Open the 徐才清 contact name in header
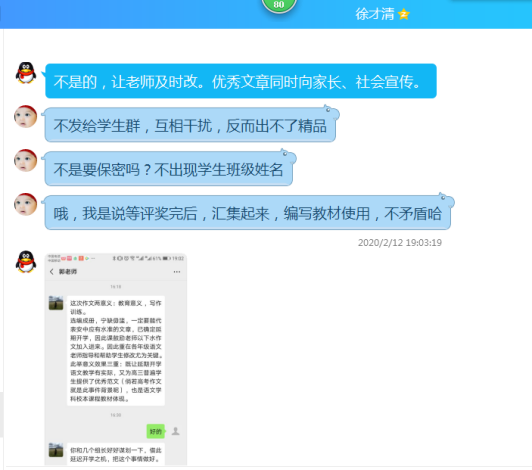The image size is (532, 470). click(x=375, y=14)
